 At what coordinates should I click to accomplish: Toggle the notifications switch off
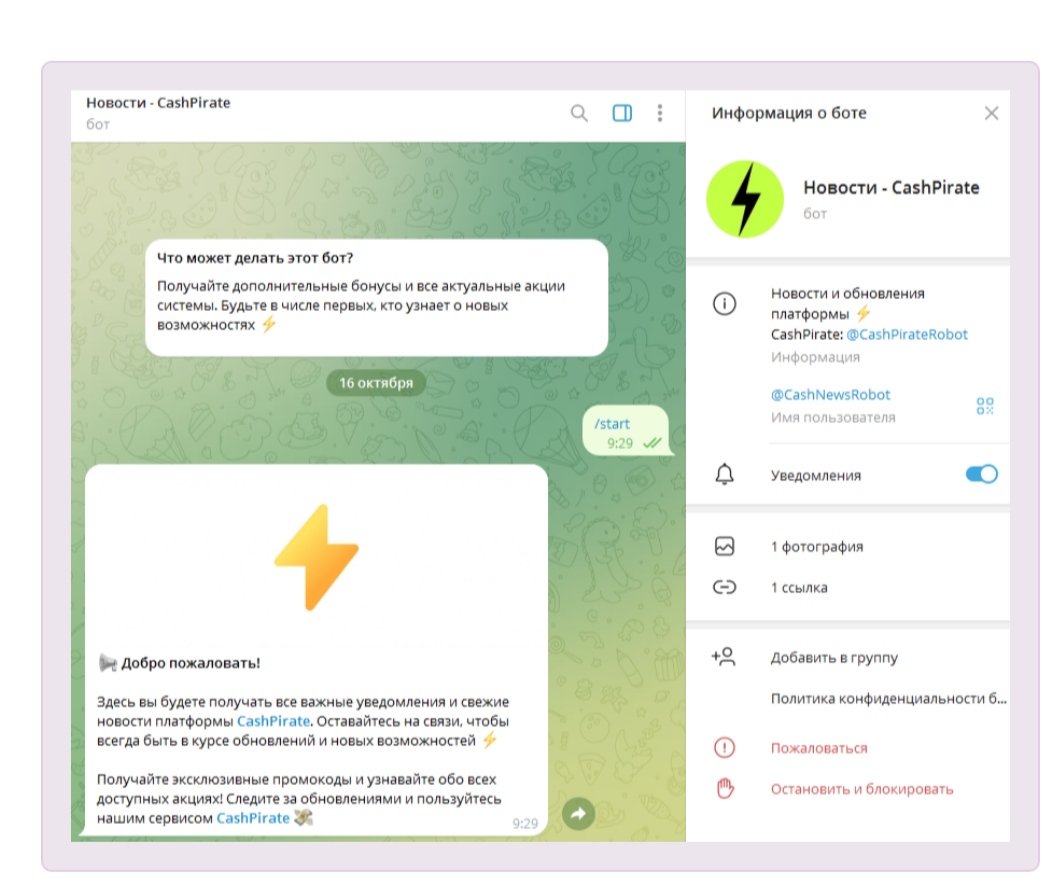(x=982, y=474)
